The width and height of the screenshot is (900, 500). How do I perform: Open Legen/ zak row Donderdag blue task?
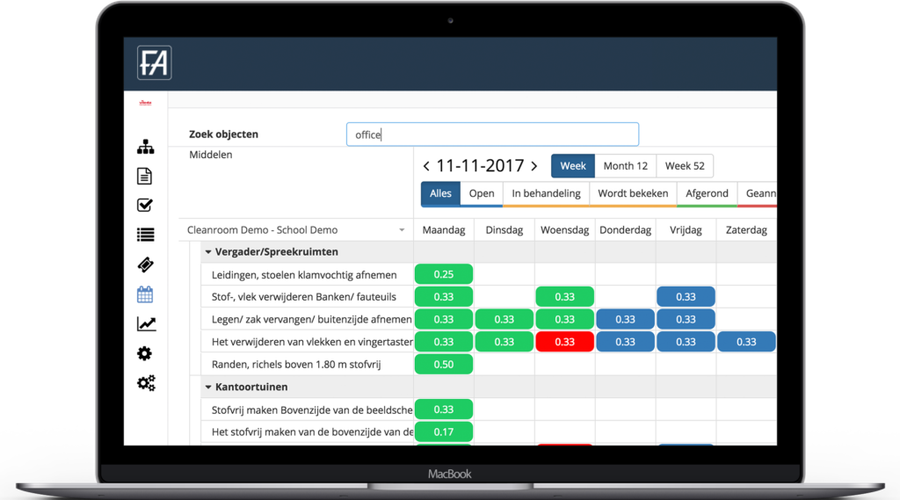[625, 319]
